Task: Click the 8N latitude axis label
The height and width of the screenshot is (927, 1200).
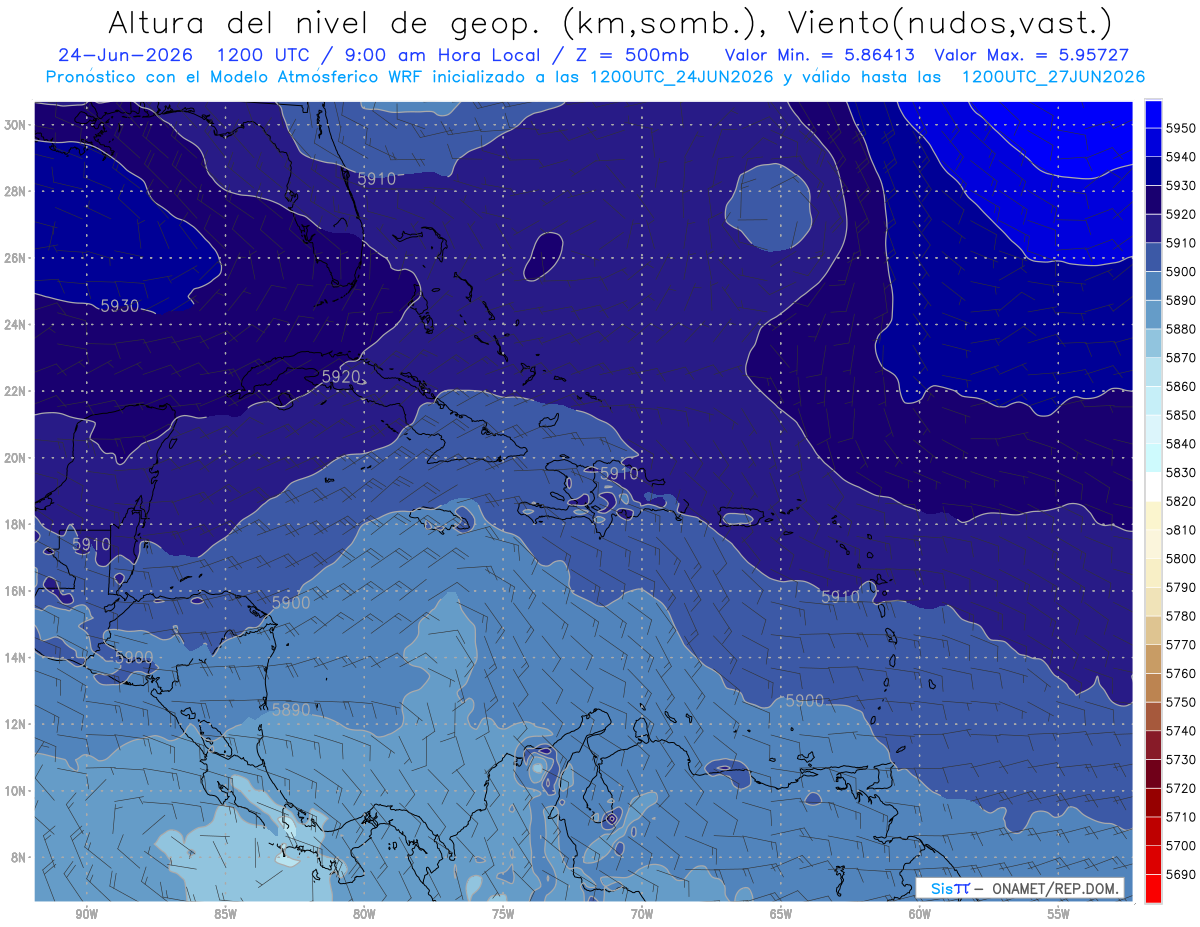Action: click(x=19, y=857)
